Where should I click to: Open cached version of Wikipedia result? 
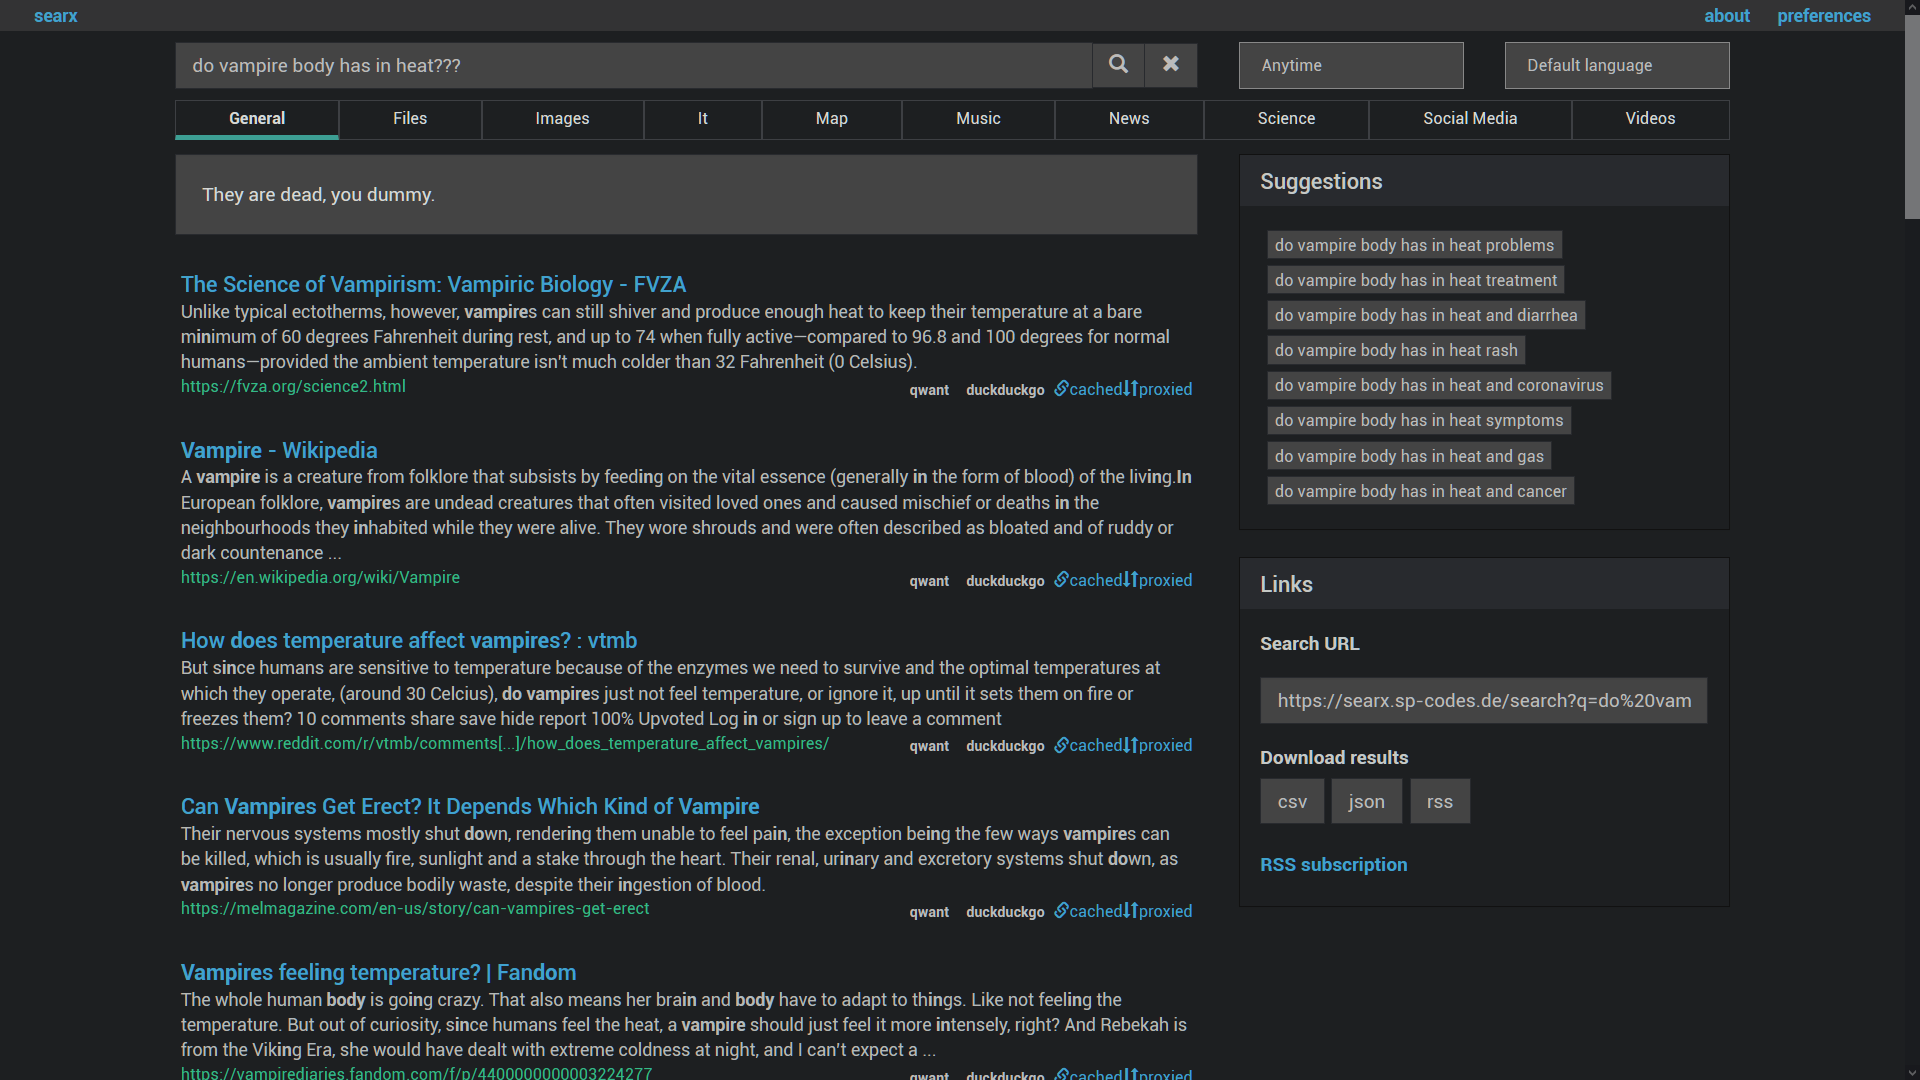pyautogui.click(x=1088, y=581)
